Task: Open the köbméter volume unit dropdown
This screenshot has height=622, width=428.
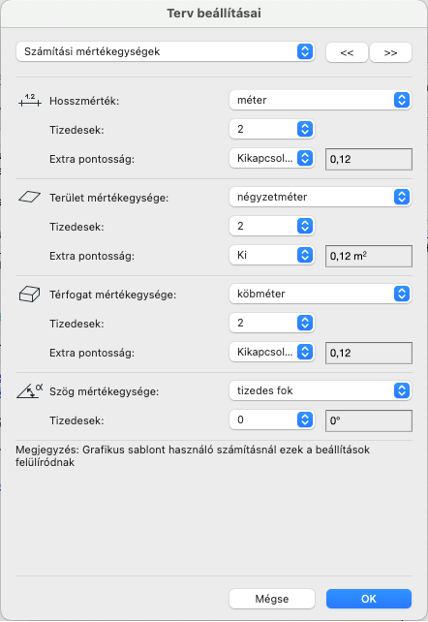Action: click(320, 294)
